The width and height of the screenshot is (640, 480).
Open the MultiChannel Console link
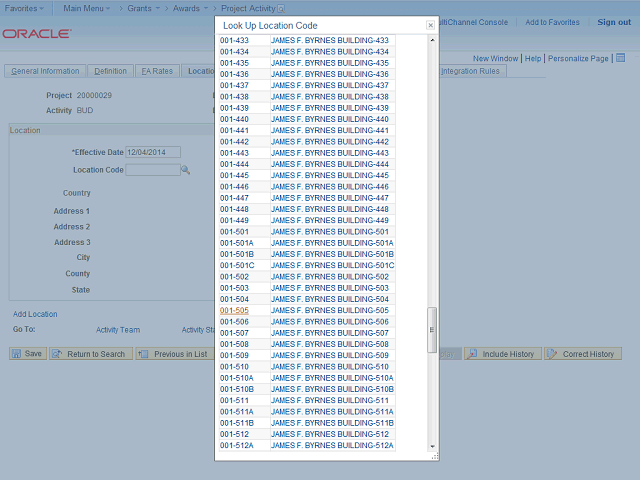coord(473,22)
